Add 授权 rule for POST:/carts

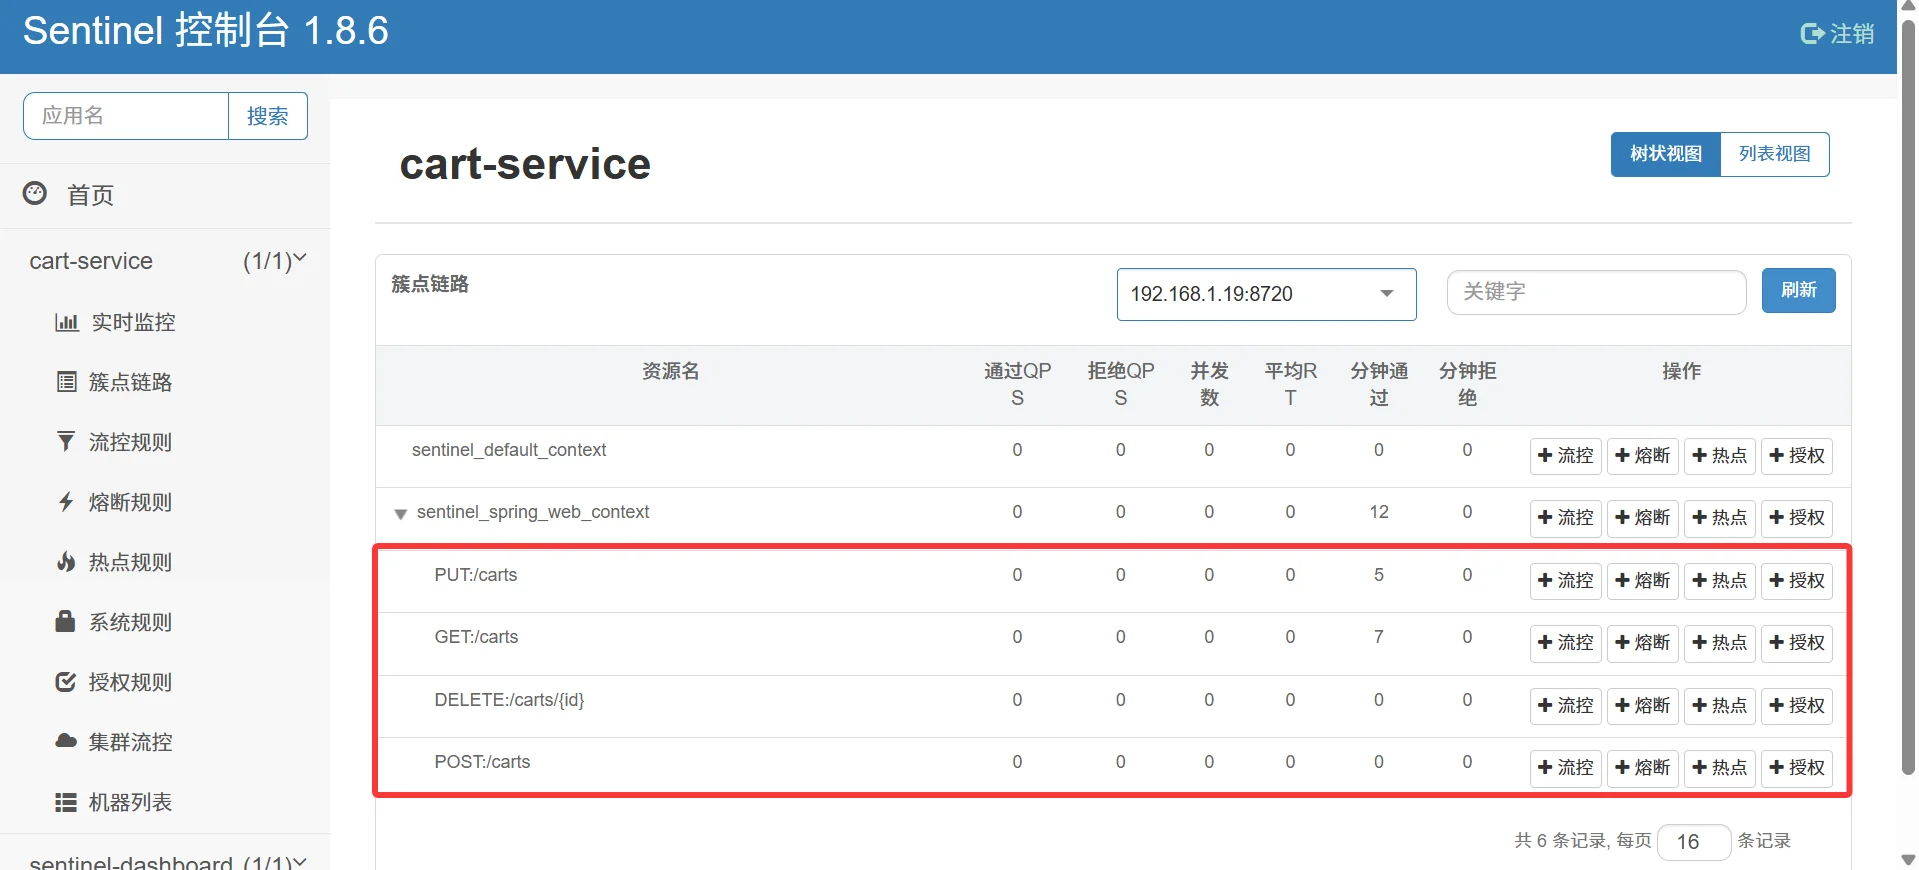tap(1796, 768)
